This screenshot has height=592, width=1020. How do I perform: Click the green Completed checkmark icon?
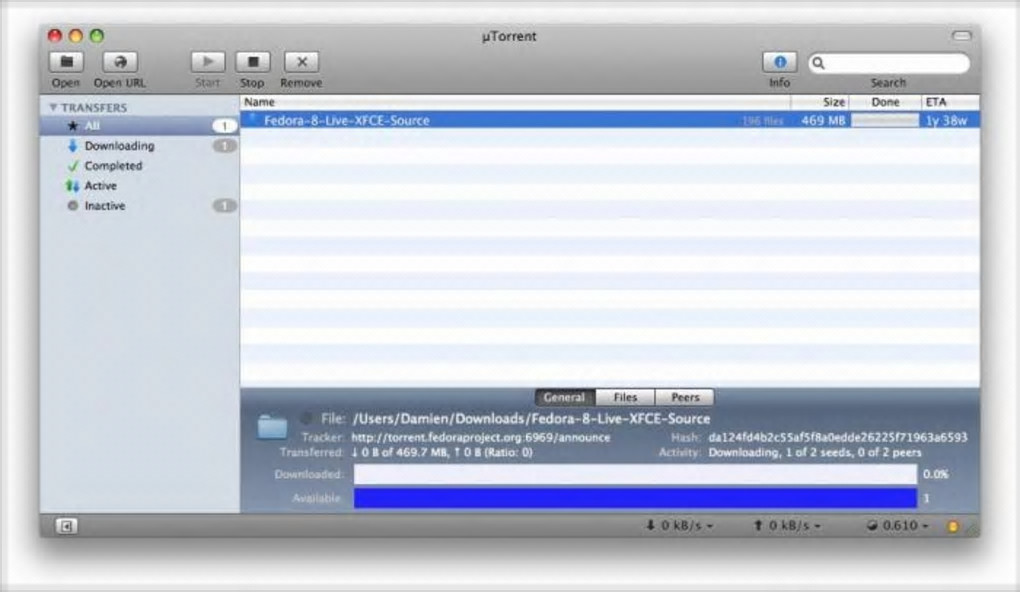pos(72,166)
